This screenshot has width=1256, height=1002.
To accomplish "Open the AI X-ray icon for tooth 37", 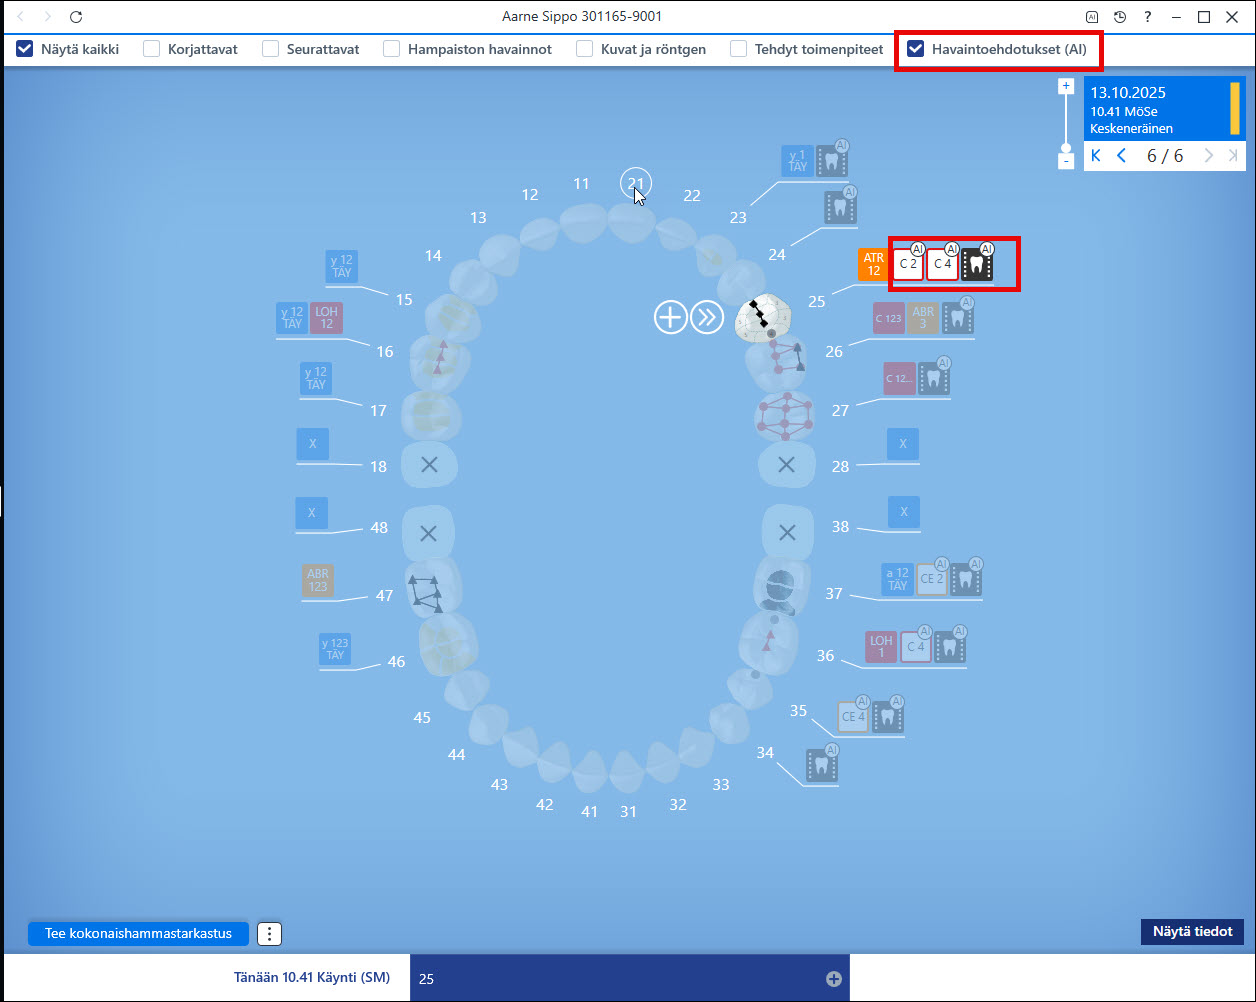I will (965, 580).
